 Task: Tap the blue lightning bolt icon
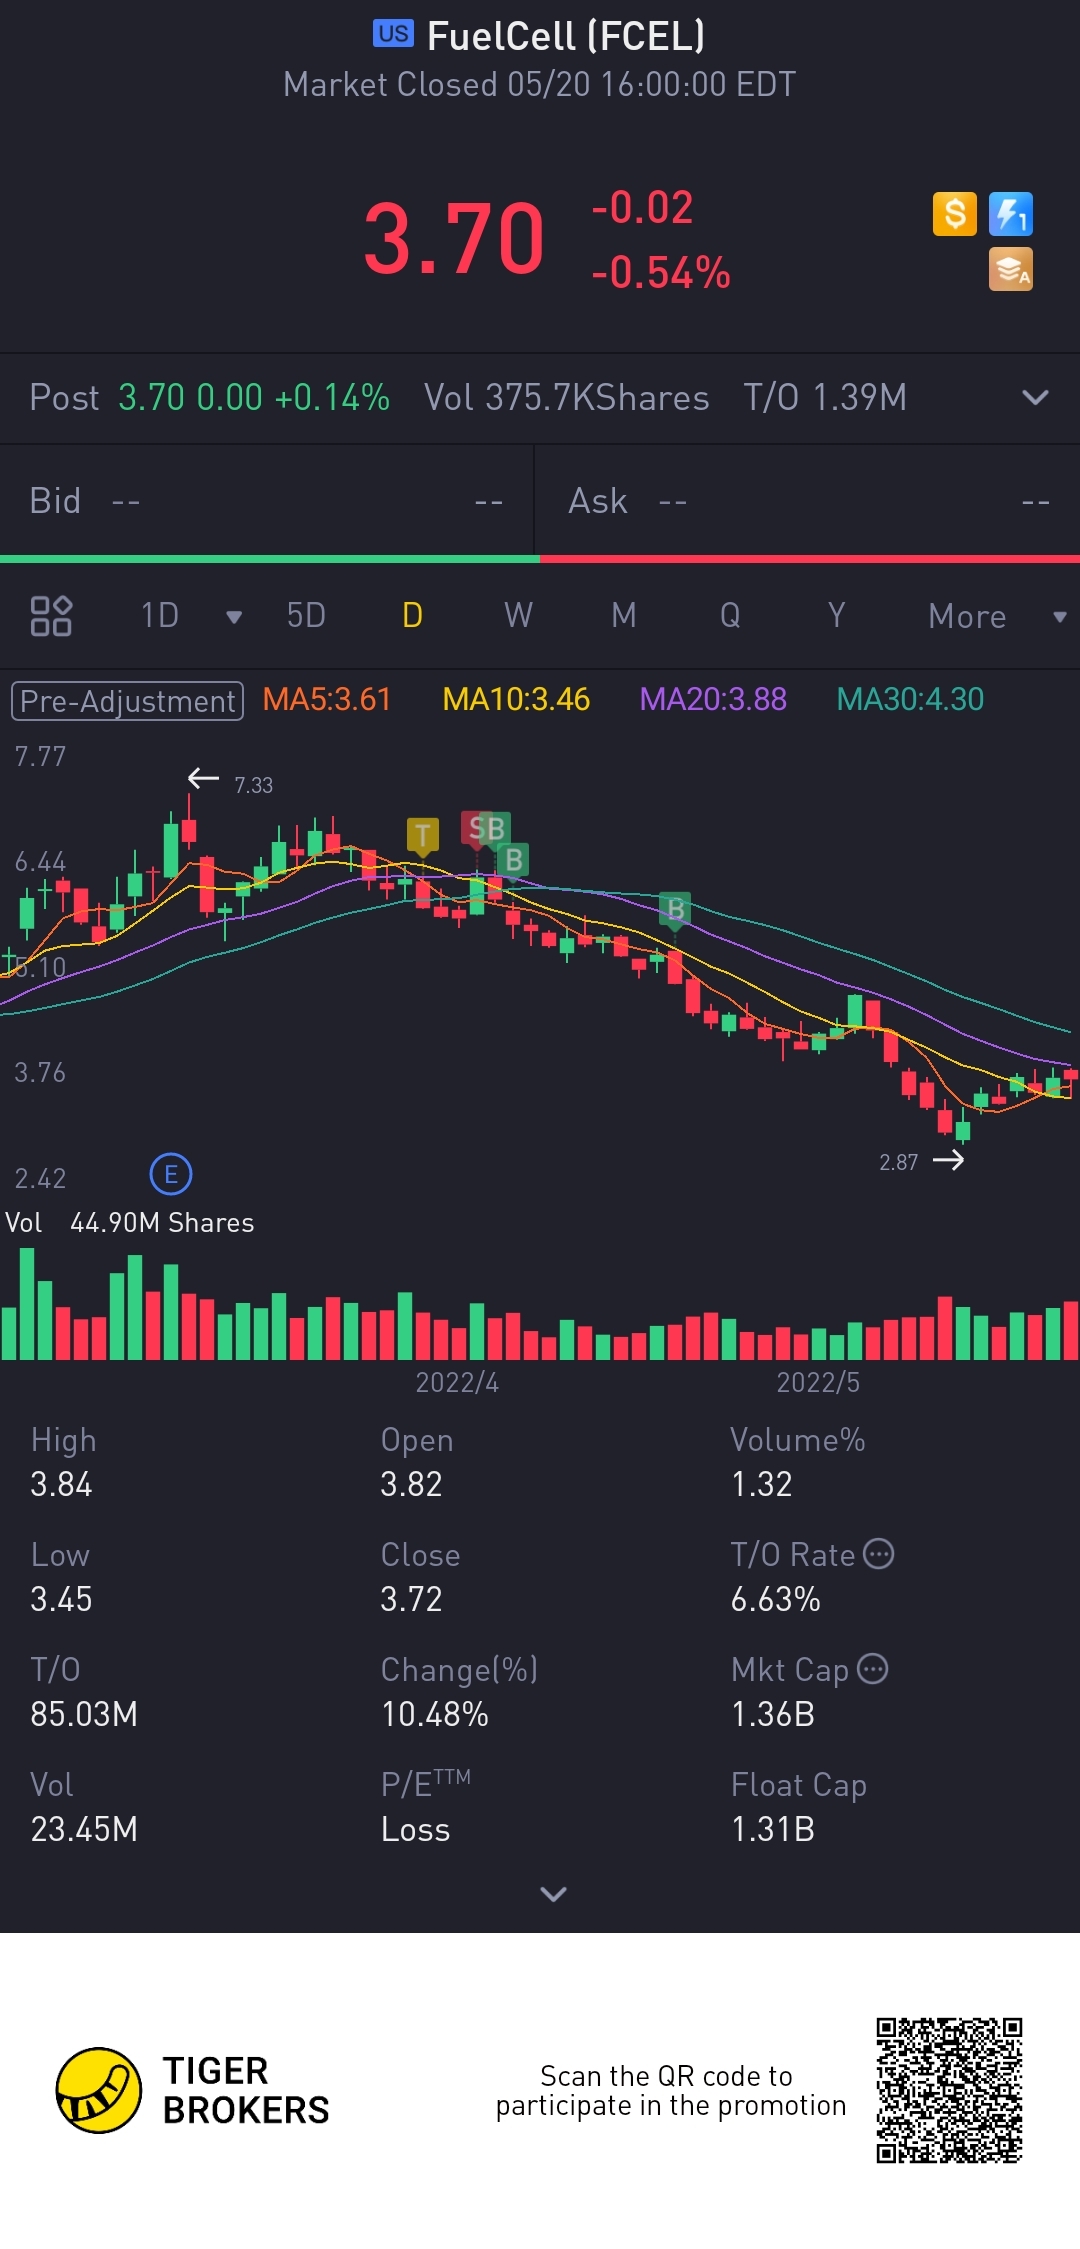click(1010, 214)
